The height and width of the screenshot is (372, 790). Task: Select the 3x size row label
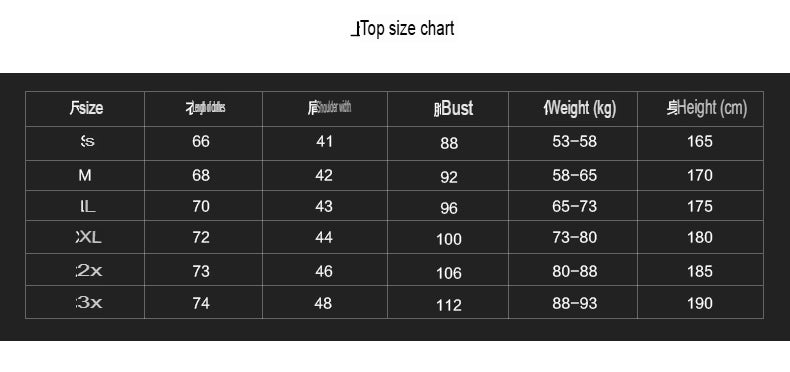(x=89, y=303)
